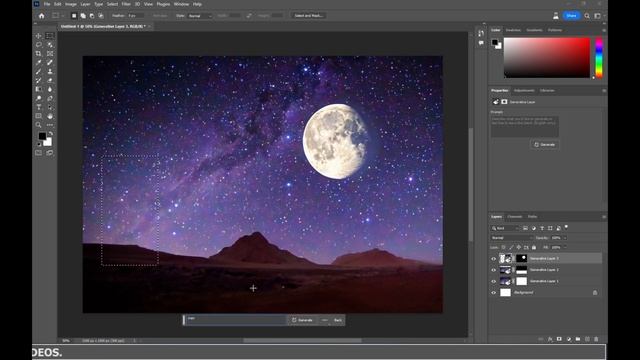Hide Generative Layer 2 eye icon
This screenshot has height=360, width=640.
click(493, 270)
